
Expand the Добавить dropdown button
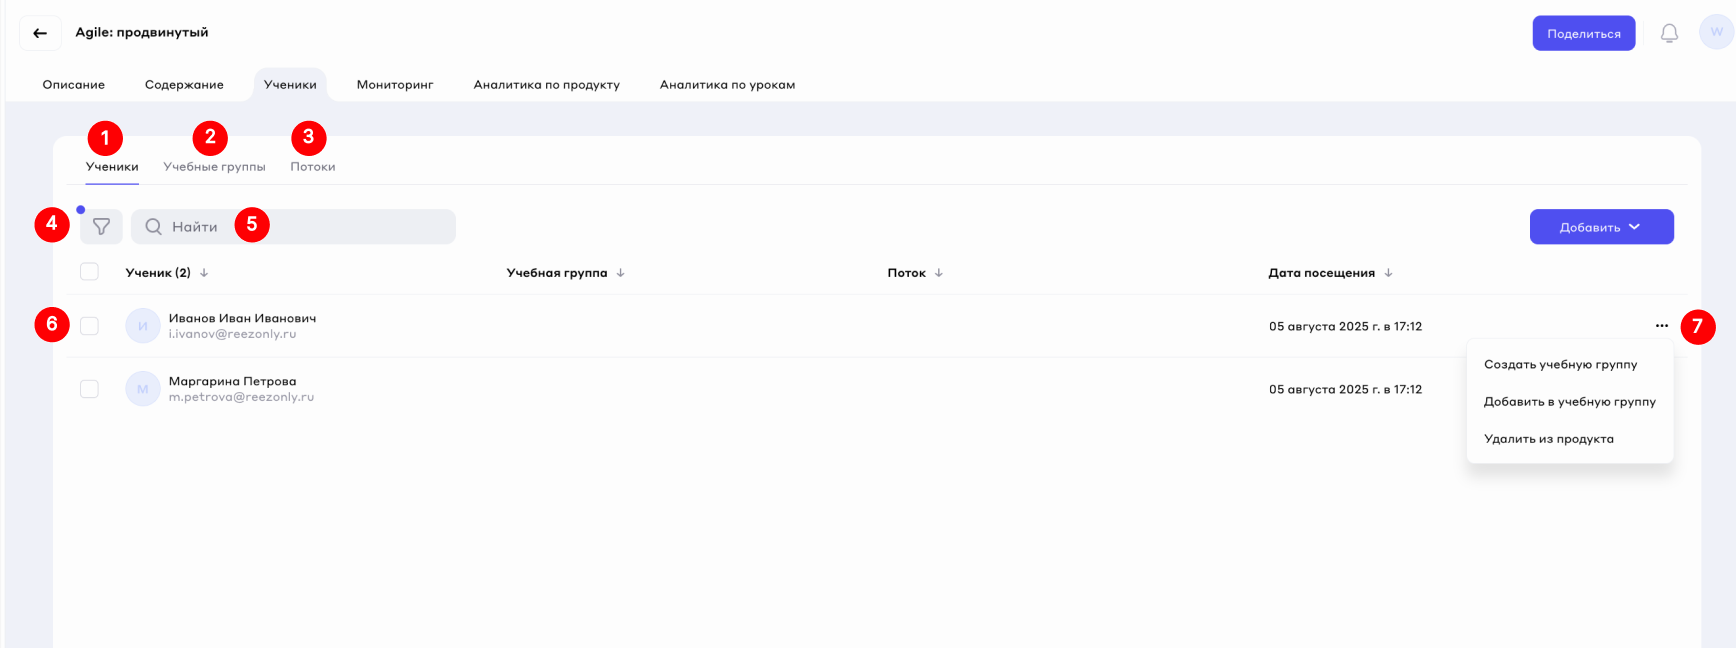[1601, 227]
